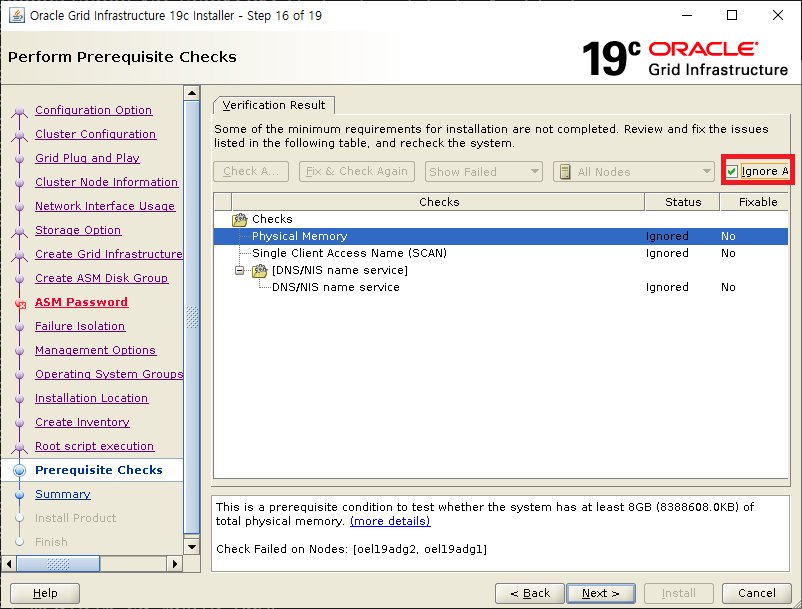Click the Fixable No cell of DNS/NIS row
Screen dimensions: 802x609
pos(728,288)
